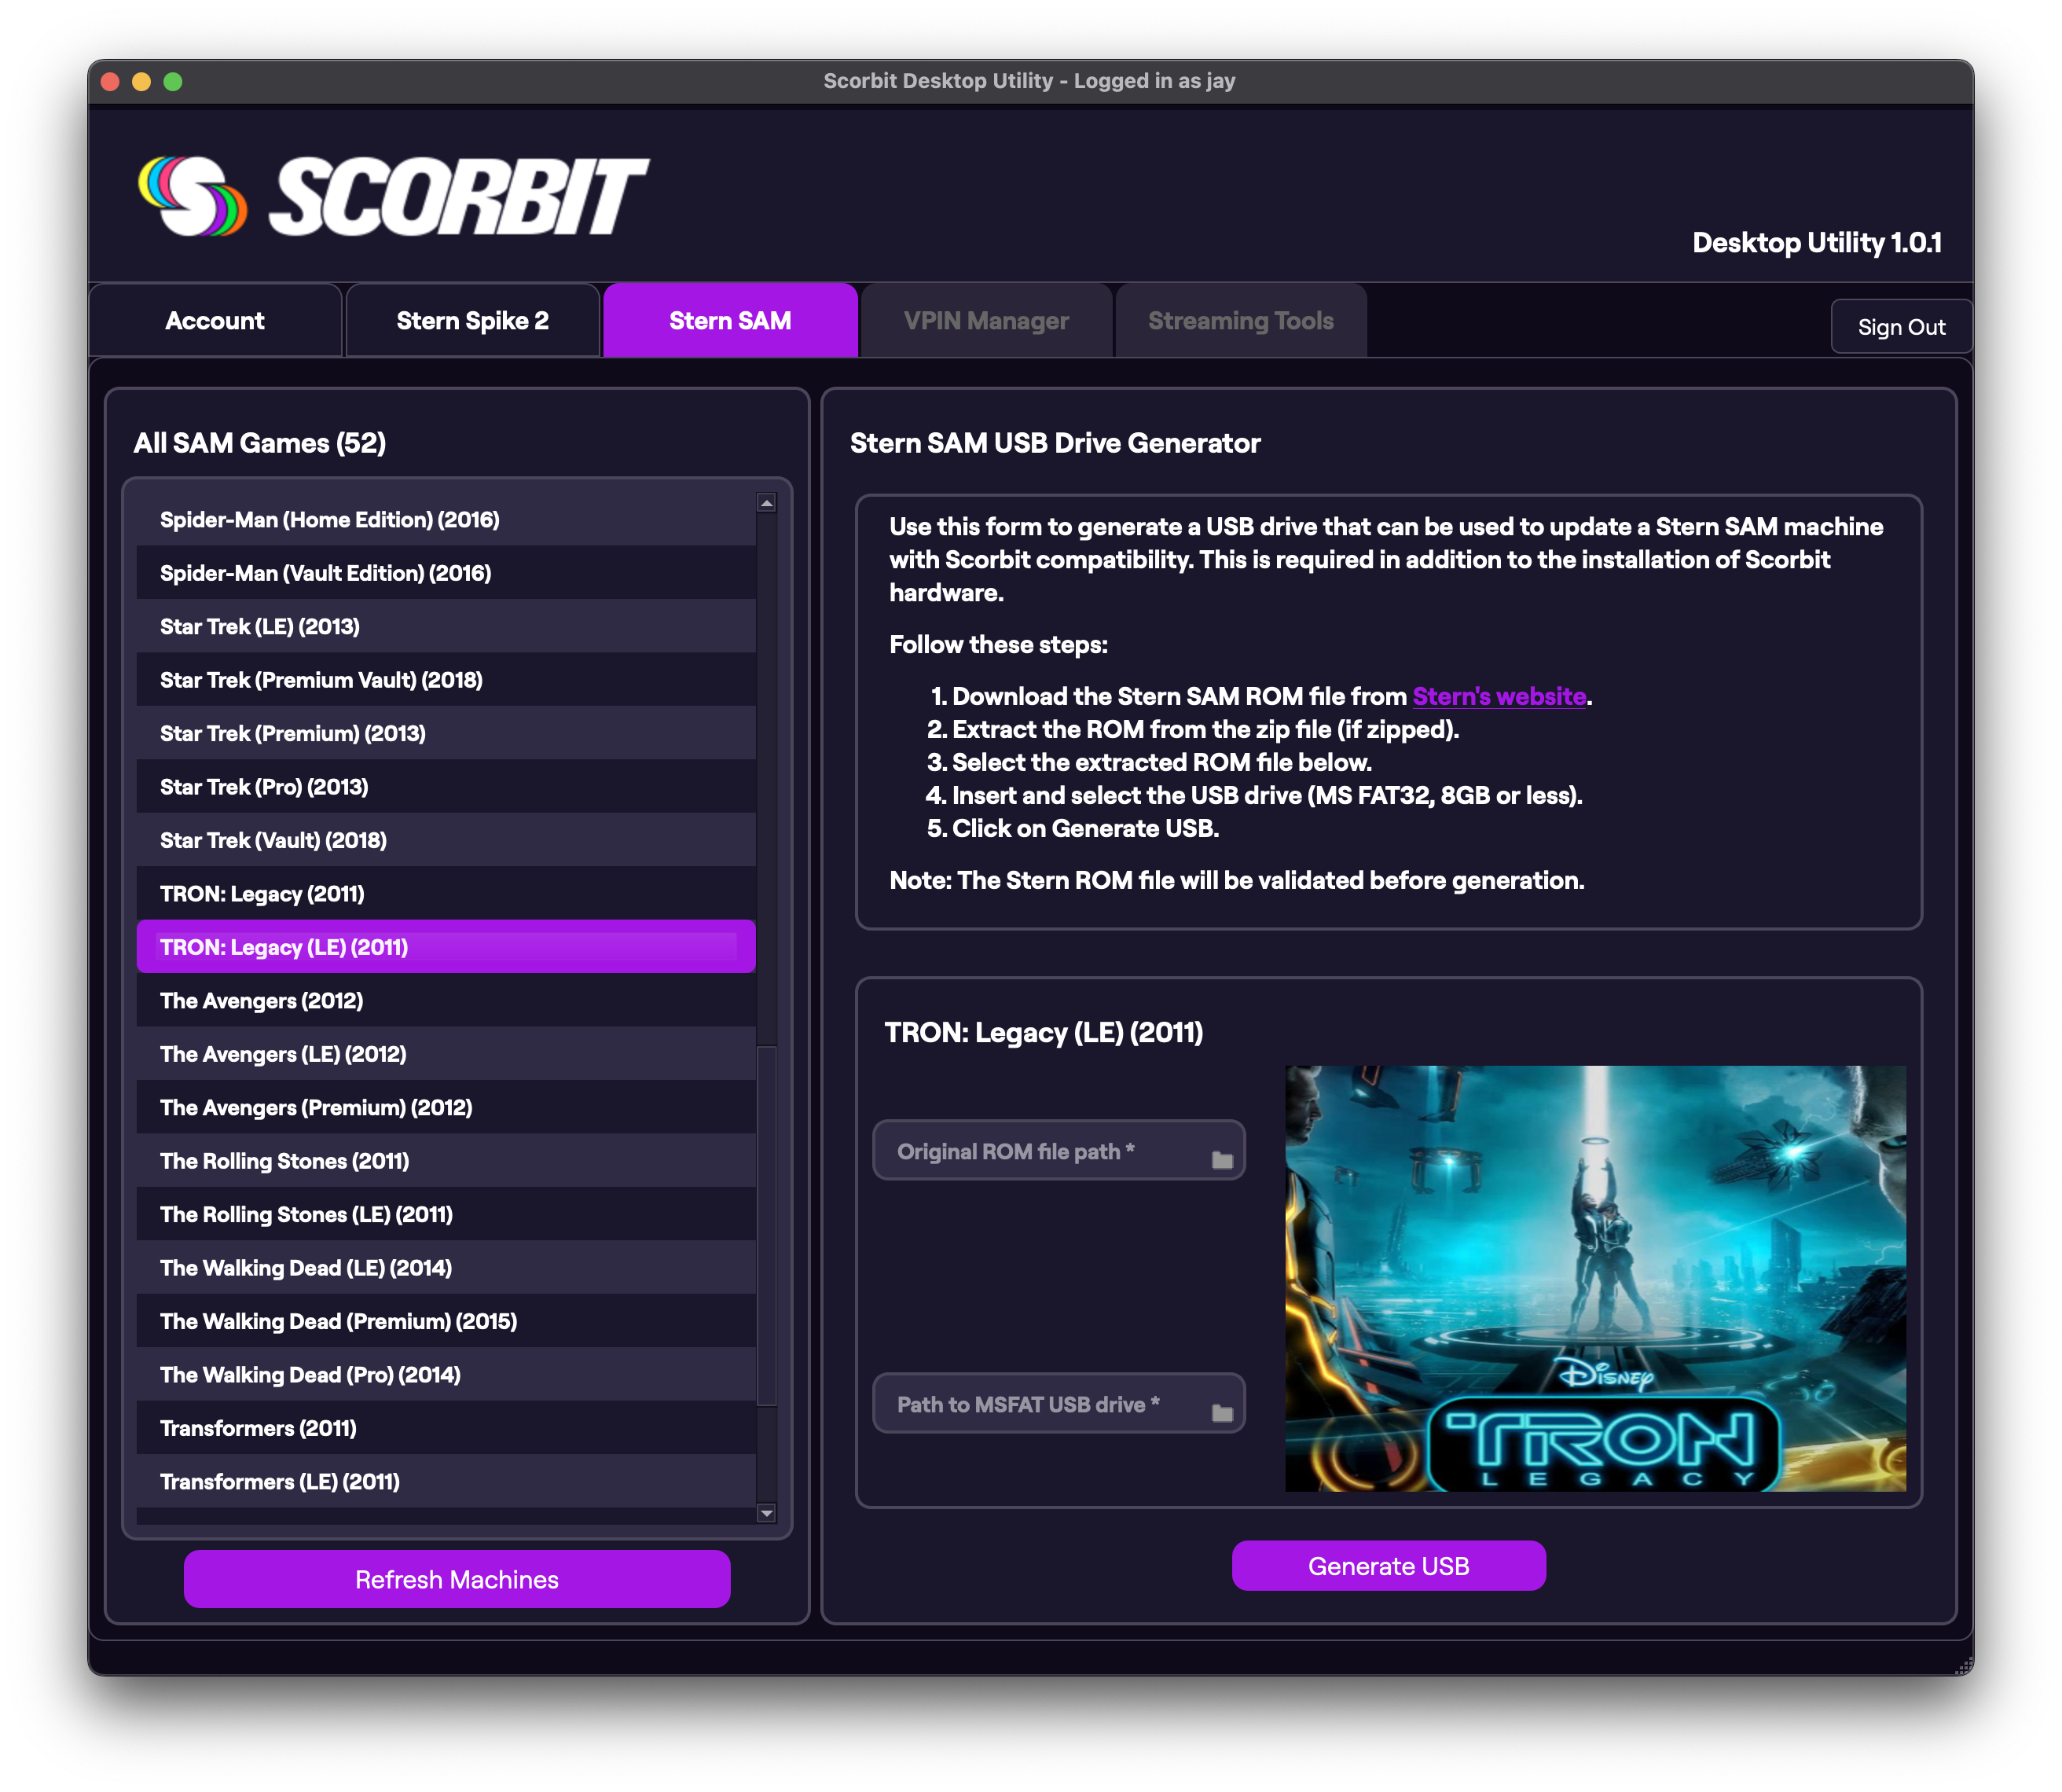
Task: Click the Sign Out button
Action: pos(1900,327)
